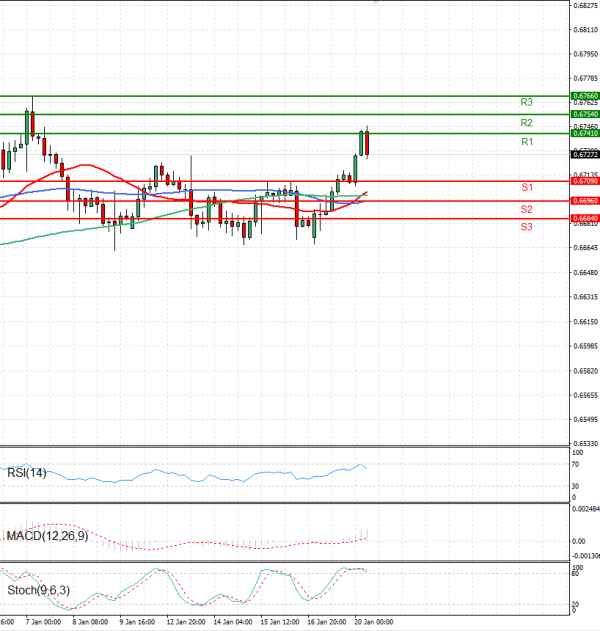Select the 0.67410 green price tag

point(585,133)
